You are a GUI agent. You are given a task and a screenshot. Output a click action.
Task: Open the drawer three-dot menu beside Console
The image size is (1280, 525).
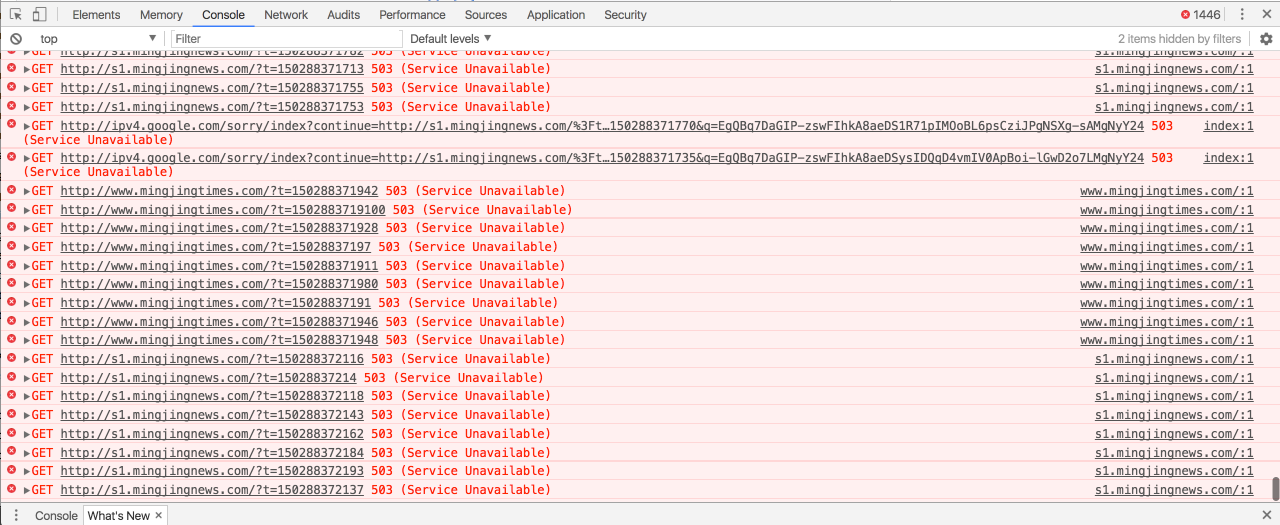pyautogui.click(x=16, y=515)
